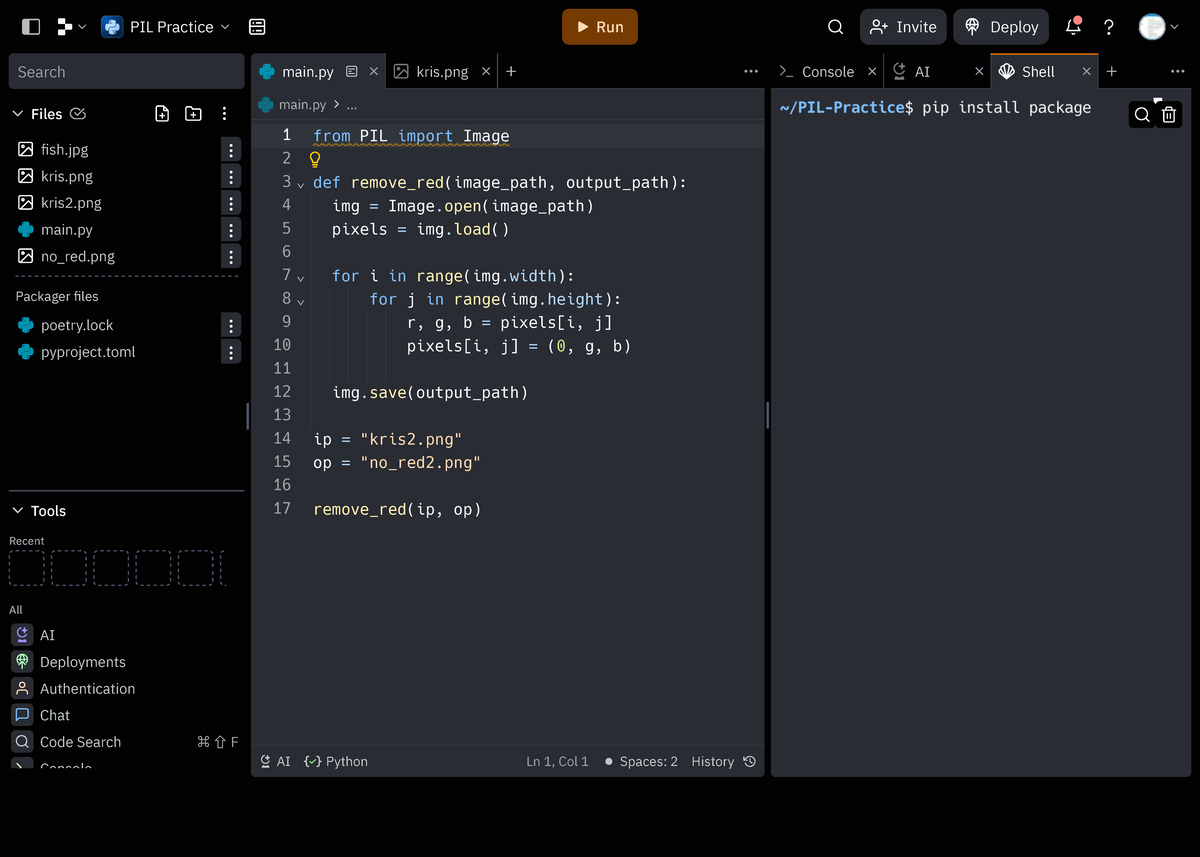Collapse the Tools section
This screenshot has width=1200, height=857.
[x=18, y=511]
